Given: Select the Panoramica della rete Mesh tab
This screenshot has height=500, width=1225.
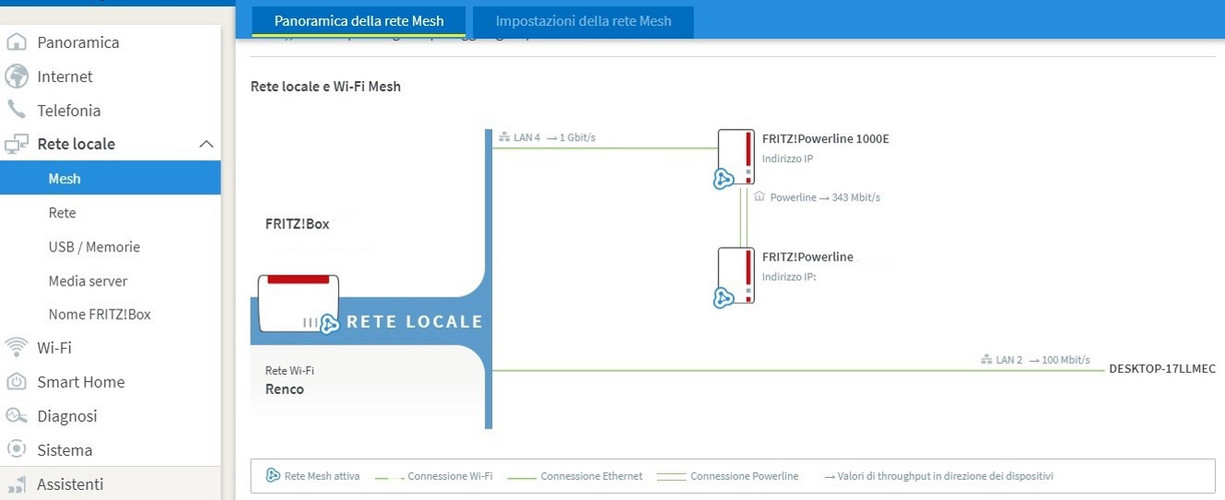Looking at the screenshot, I should (358, 21).
